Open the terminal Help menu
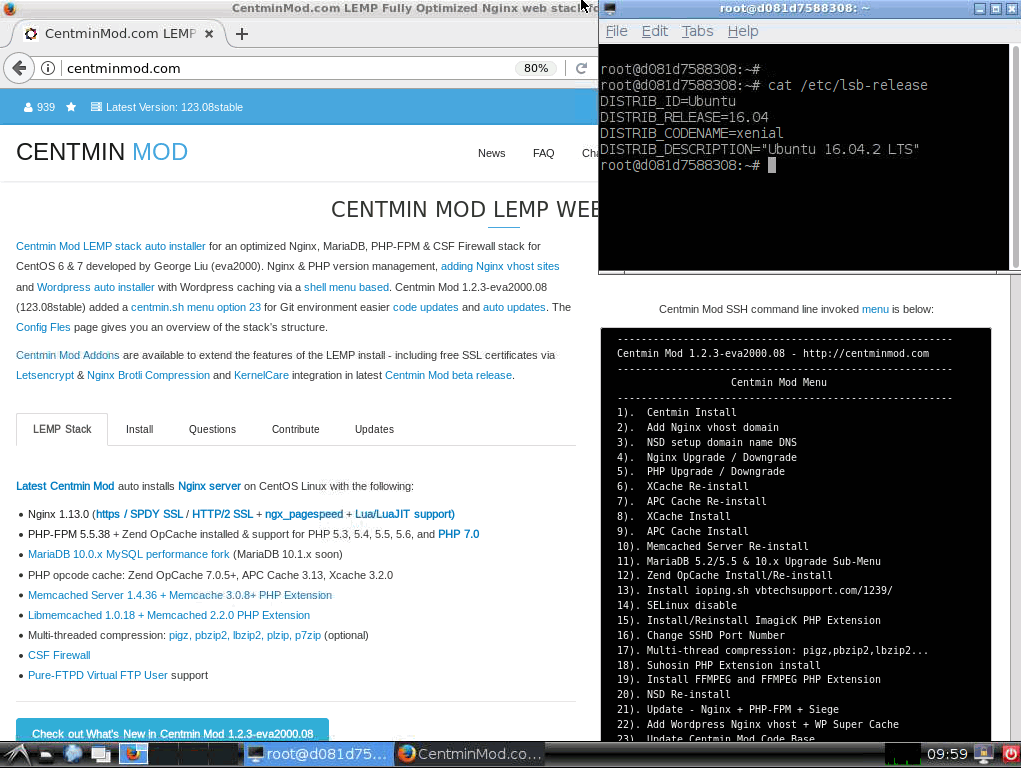The image size is (1021, 768). pyautogui.click(x=743, y=31)
